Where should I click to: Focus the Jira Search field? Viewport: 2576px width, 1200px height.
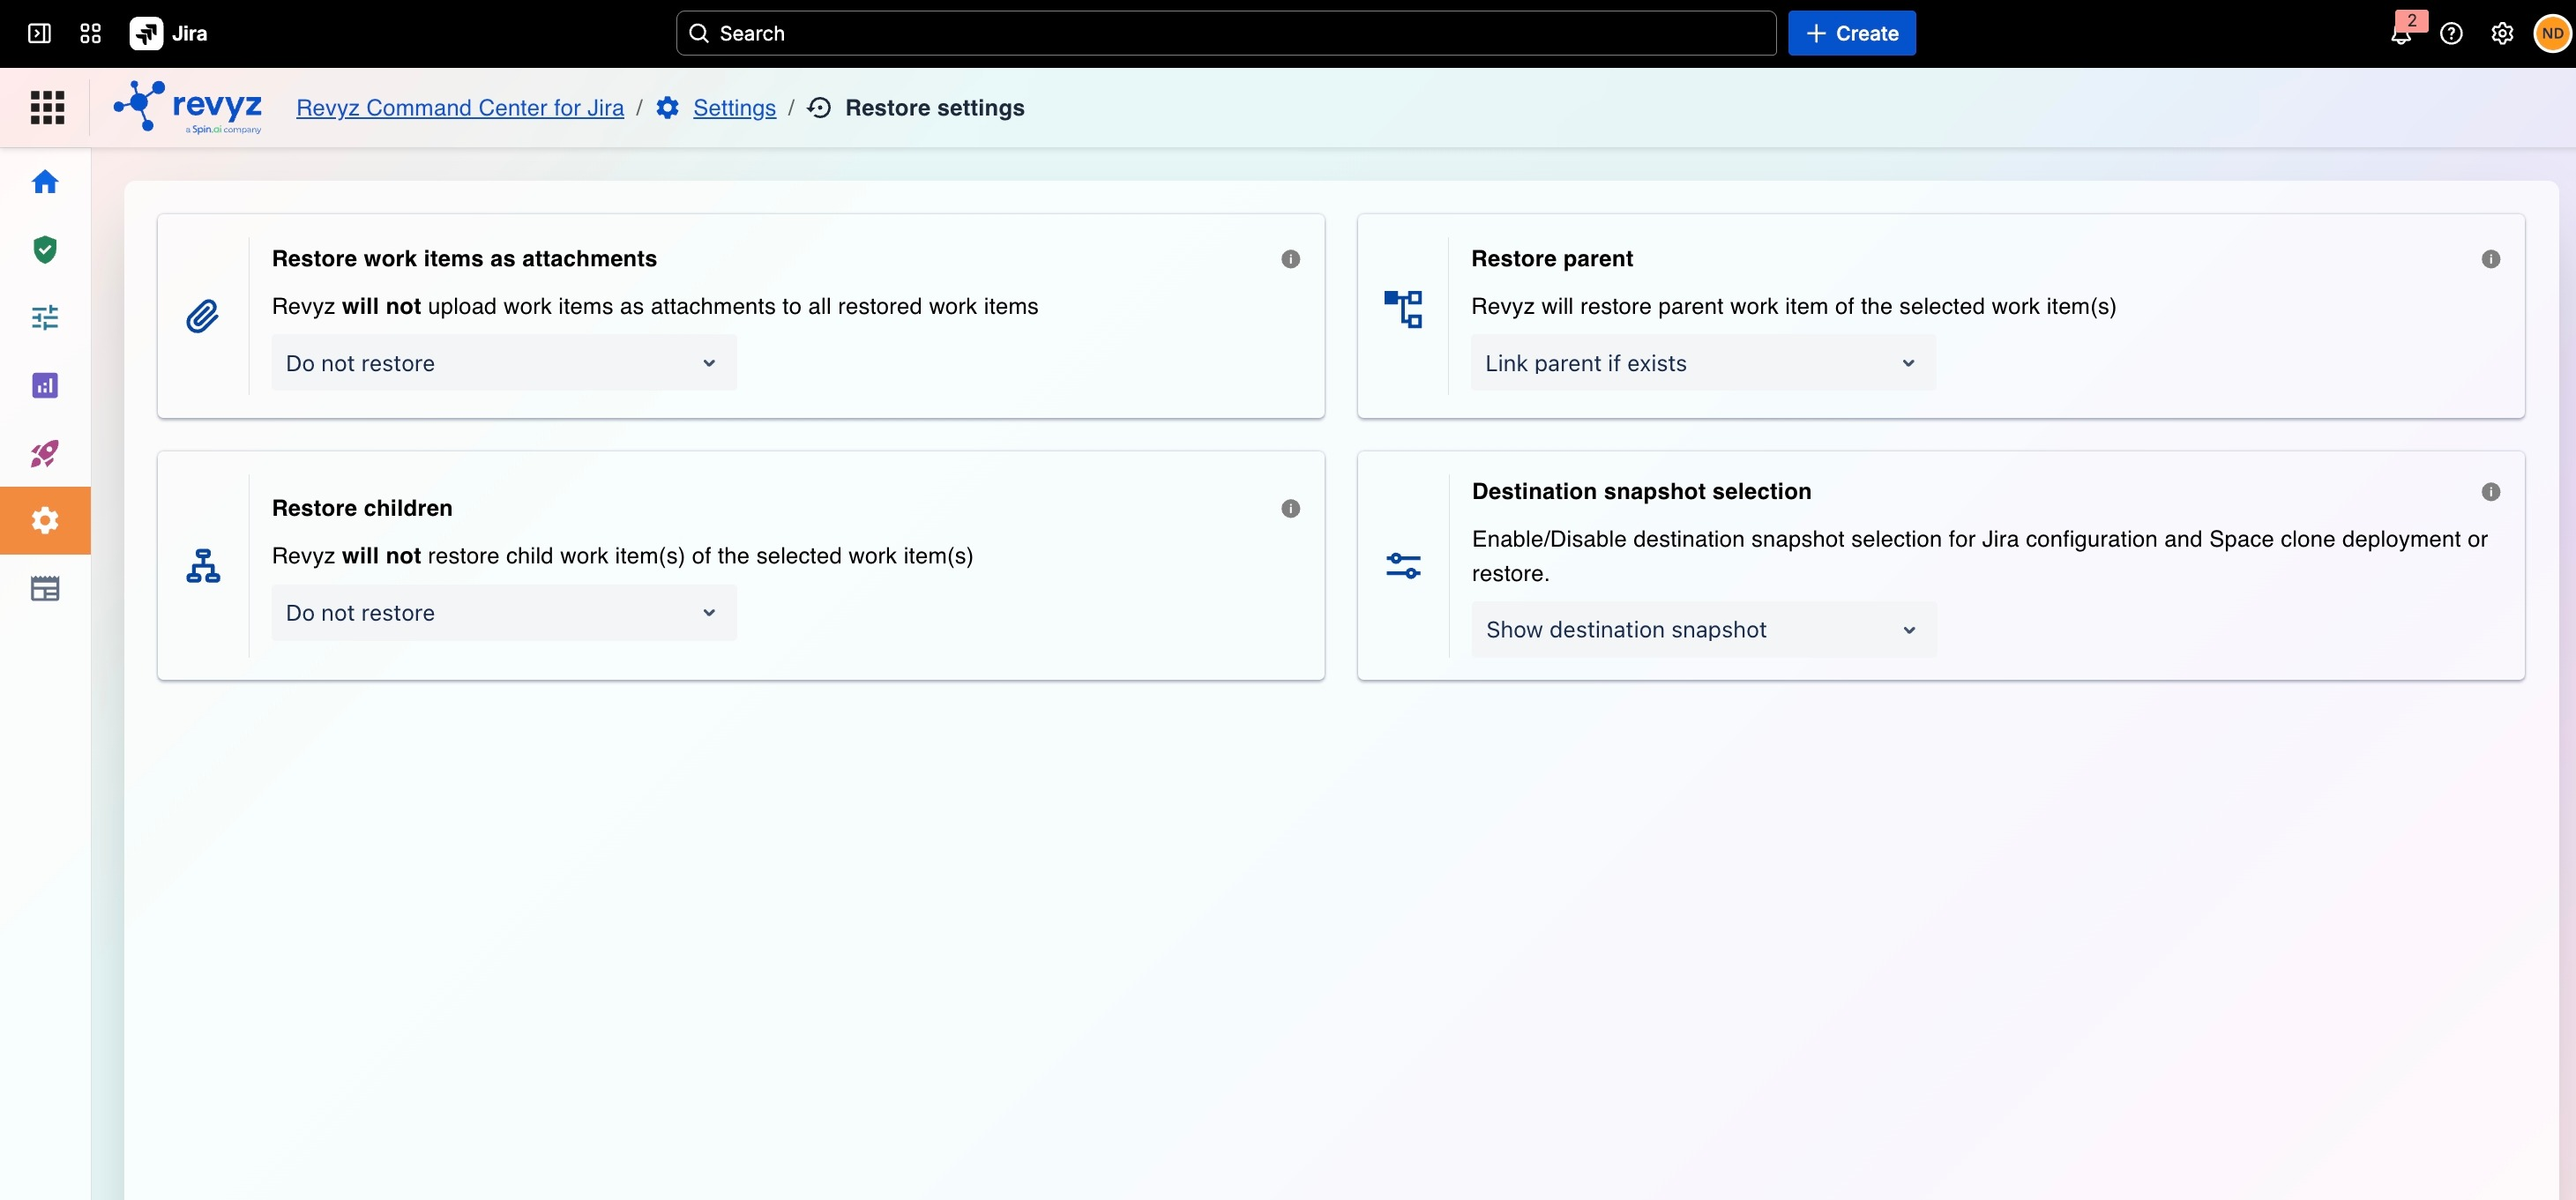tap(1226, 33)
